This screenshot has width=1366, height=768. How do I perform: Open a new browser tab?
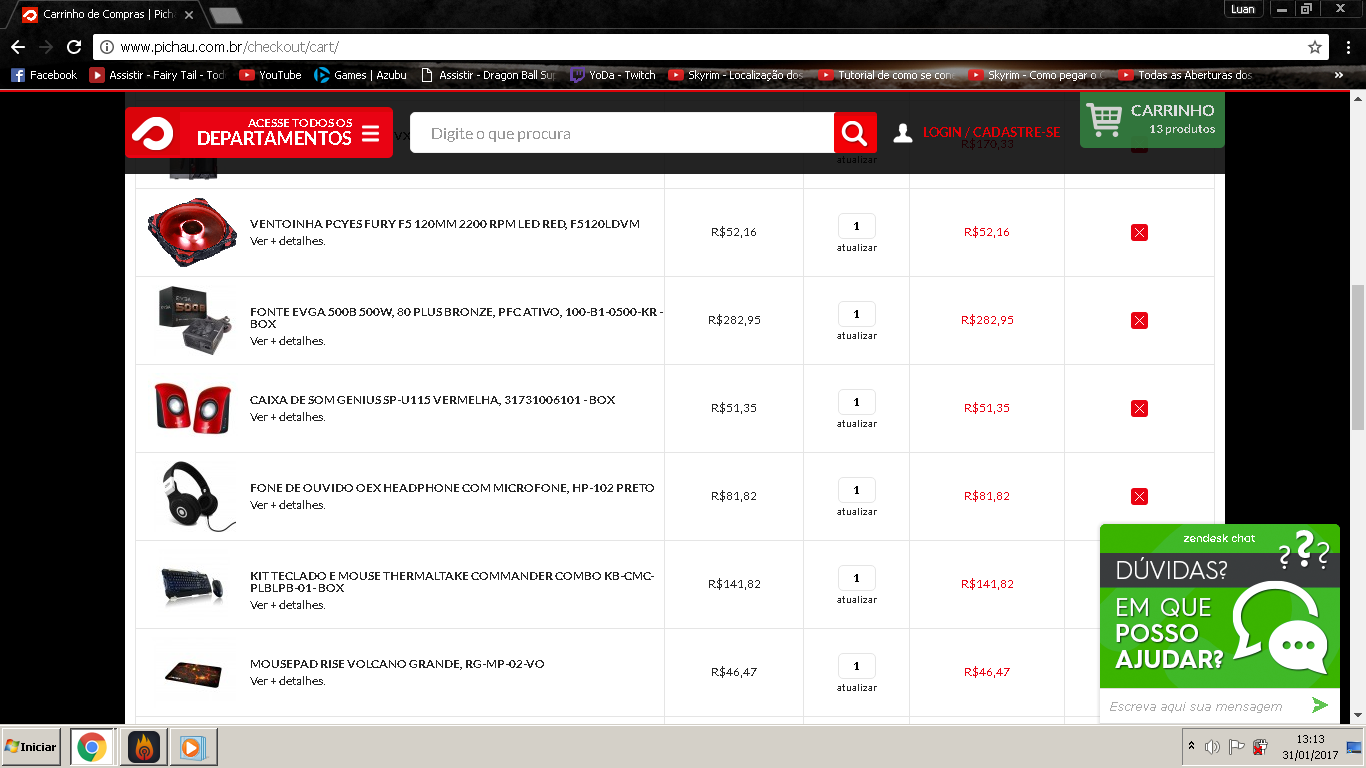tap(225, 15)
